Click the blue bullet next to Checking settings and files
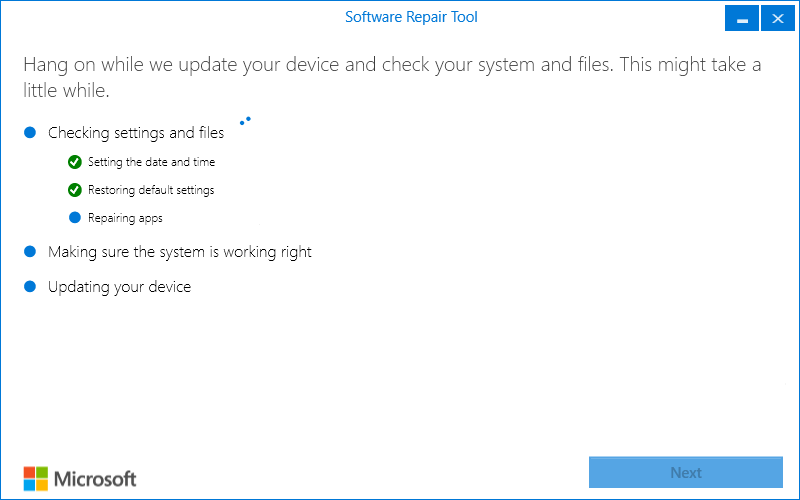 [30, 132]
